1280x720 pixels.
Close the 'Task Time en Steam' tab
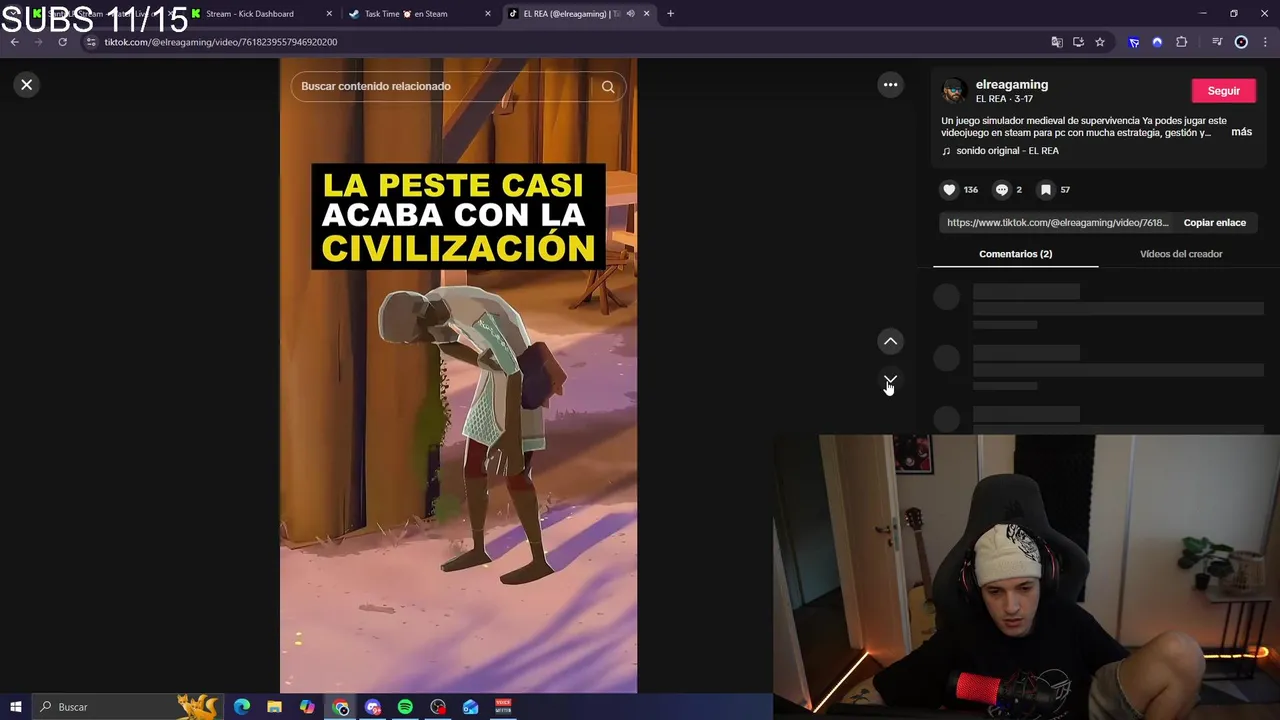(x=488, y=14)
